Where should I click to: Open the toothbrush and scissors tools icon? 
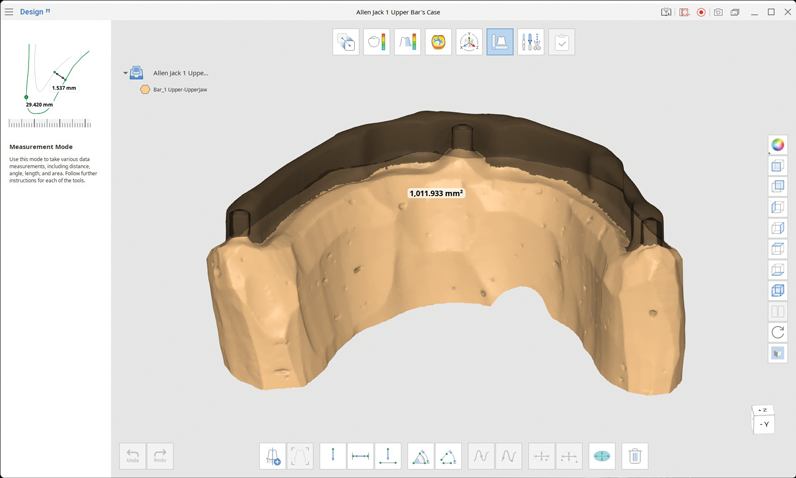tap(531, 42)
